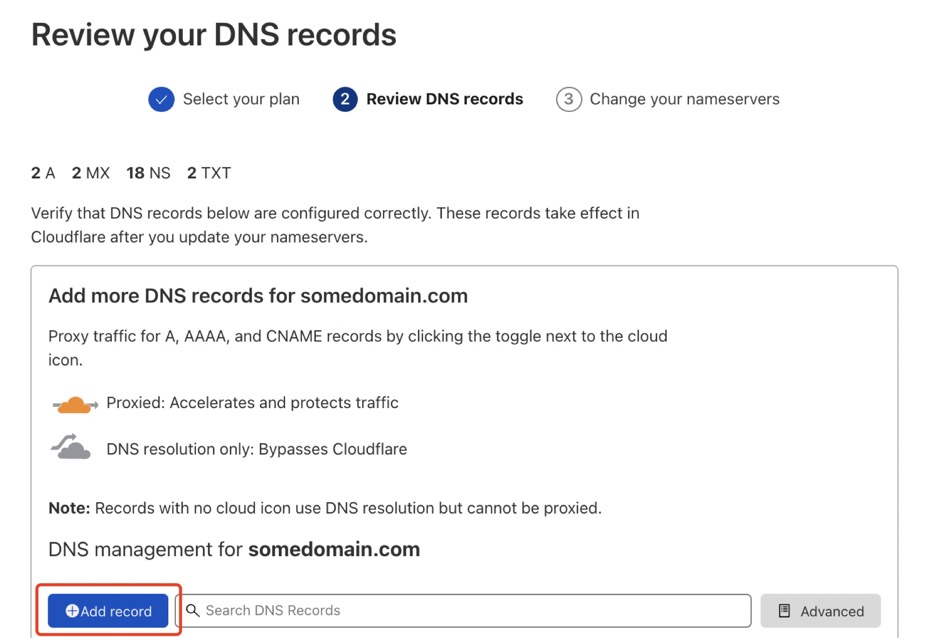Click the magnifying glass in the search field
This screenshot has width=936, height=638.
point(193,610)
